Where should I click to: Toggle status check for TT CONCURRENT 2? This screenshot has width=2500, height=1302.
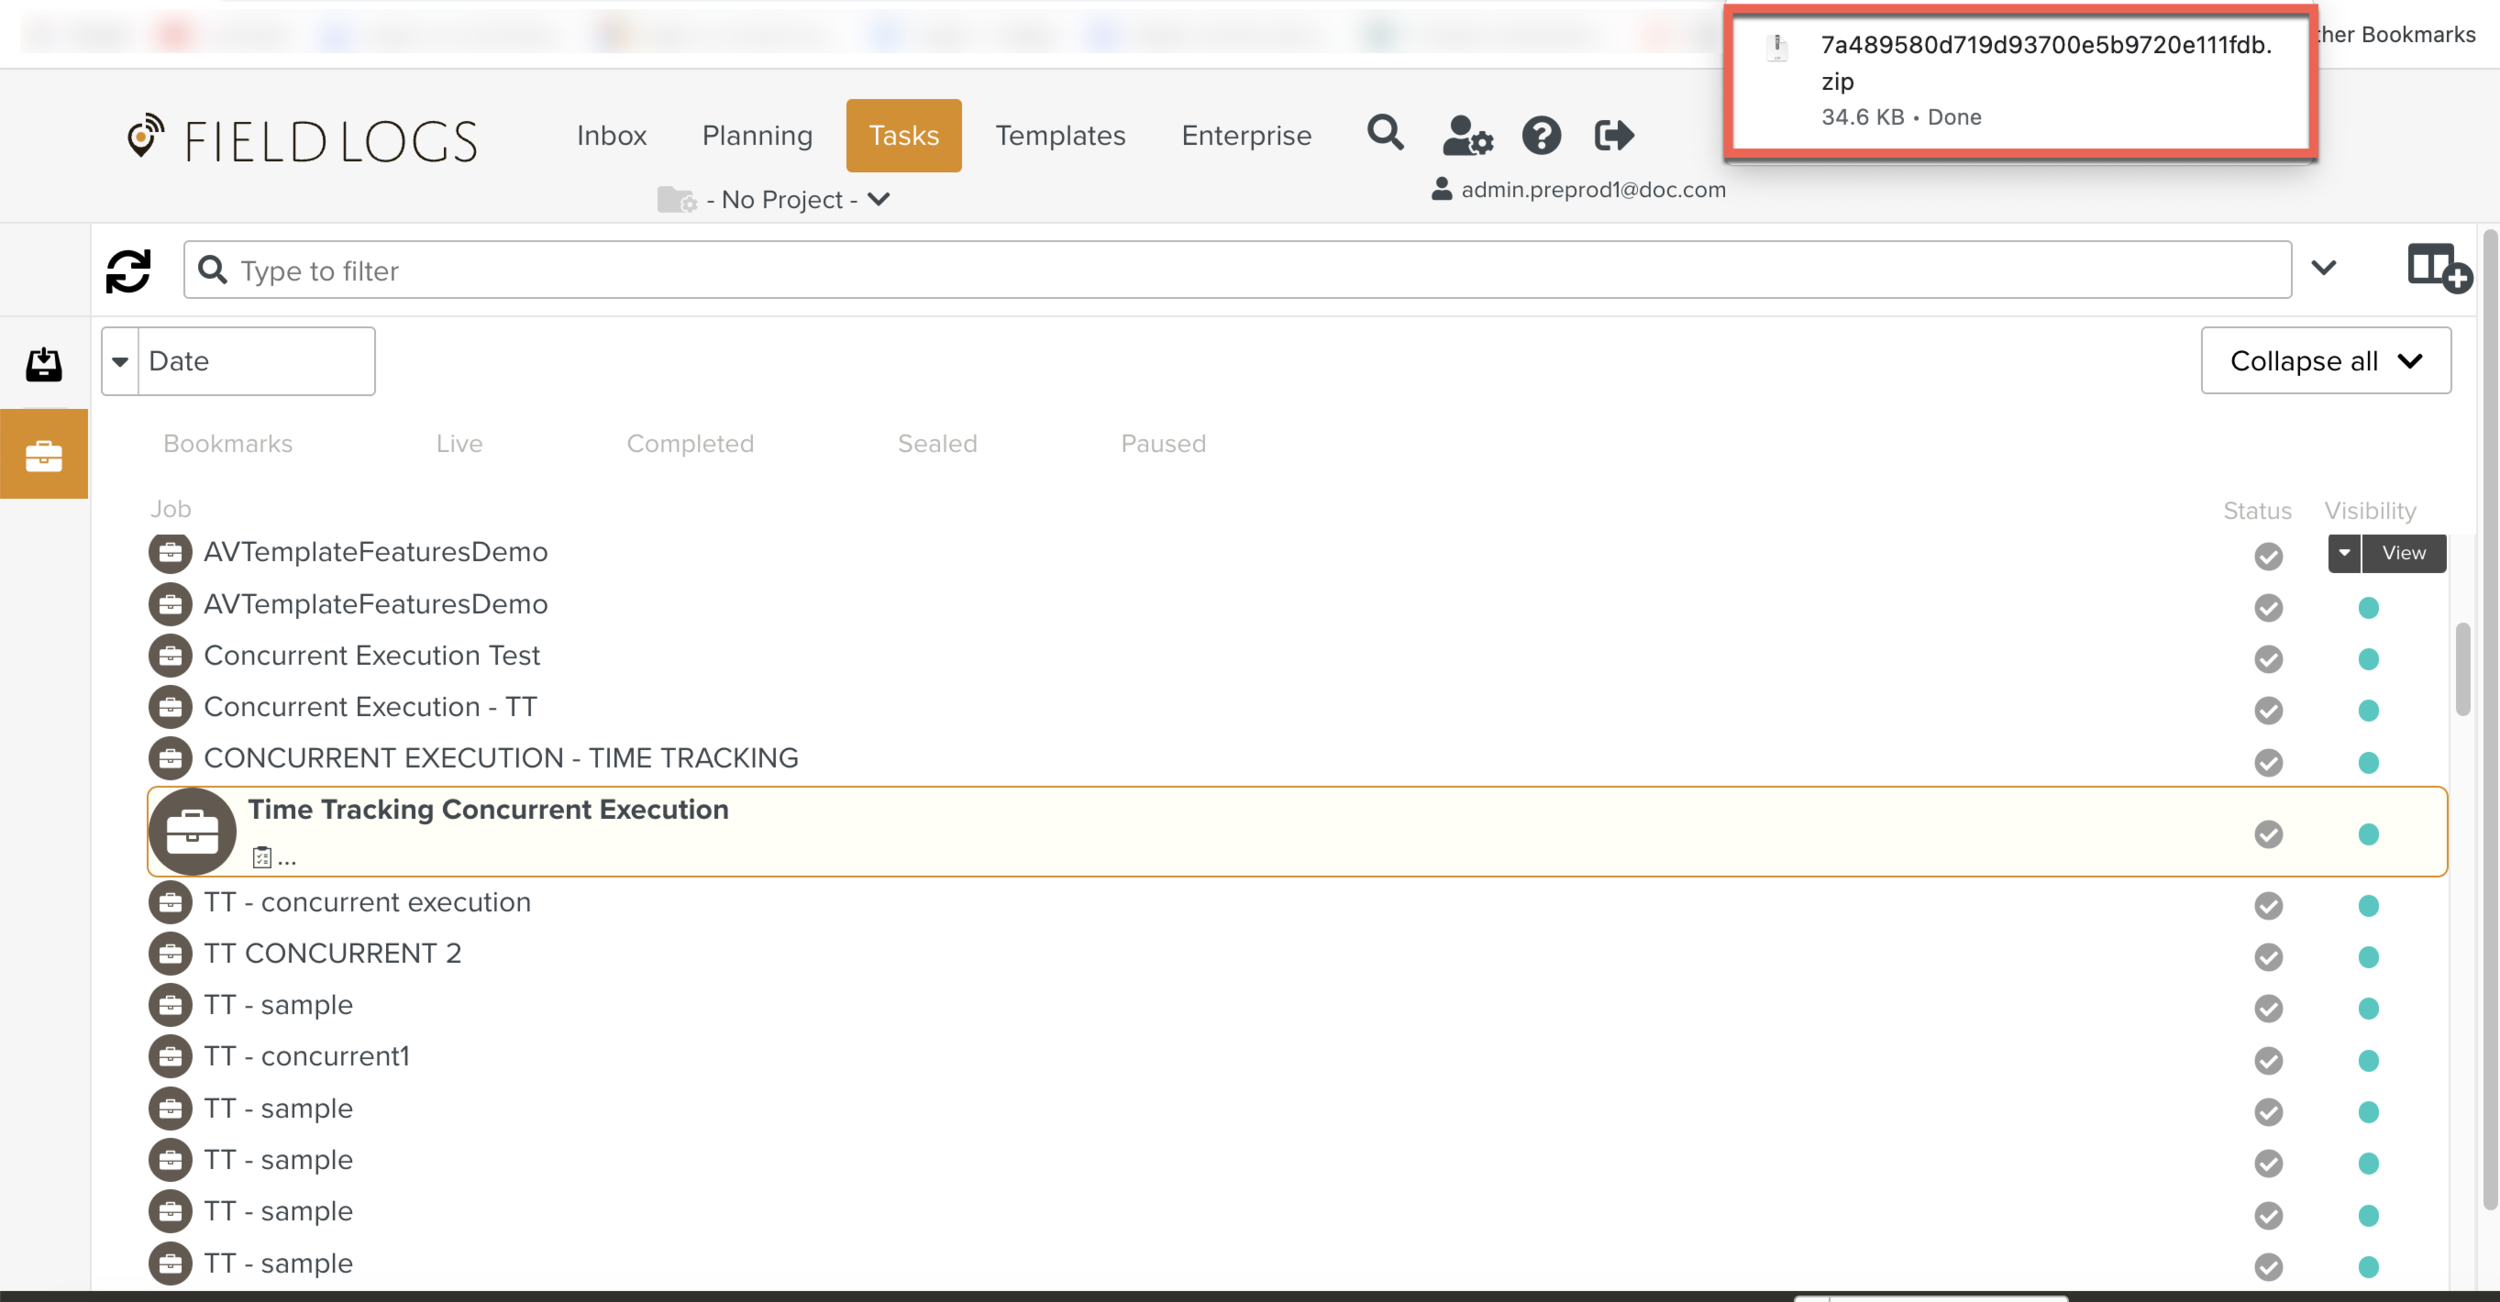click(x=2268, y=957)
